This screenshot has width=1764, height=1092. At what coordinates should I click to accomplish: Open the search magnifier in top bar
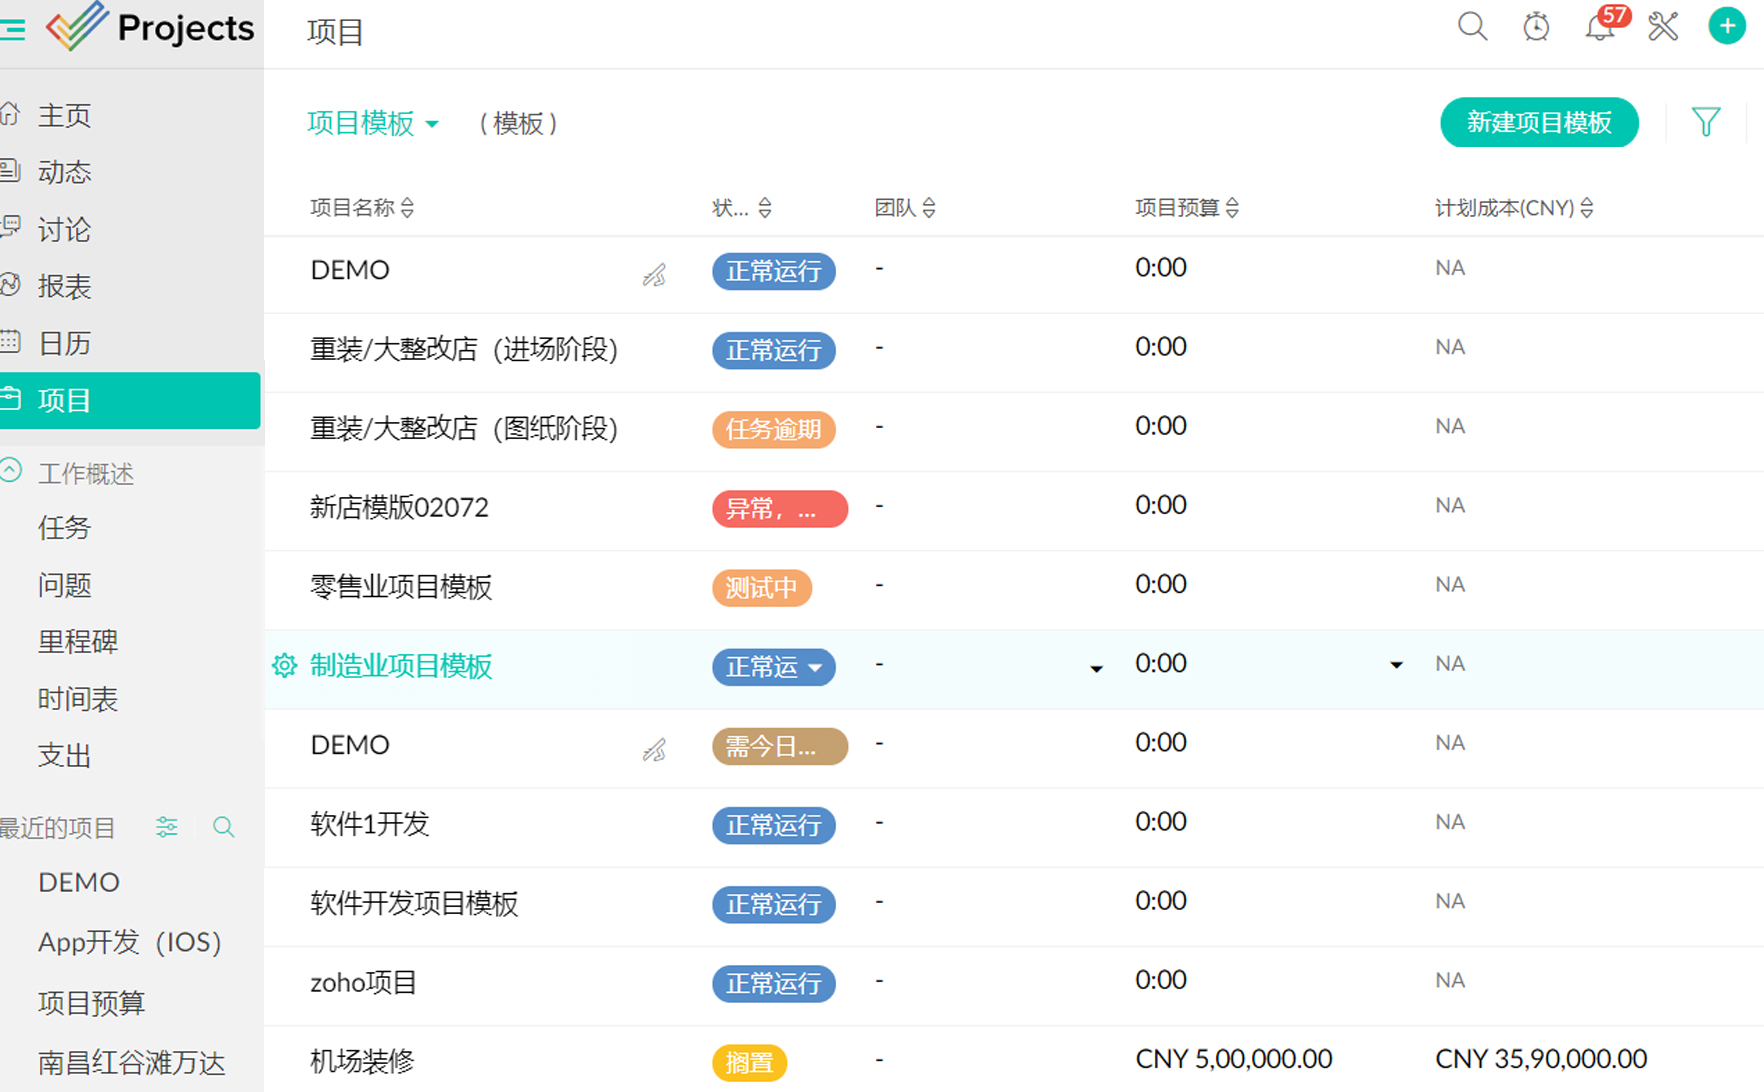click(1472, 27)
